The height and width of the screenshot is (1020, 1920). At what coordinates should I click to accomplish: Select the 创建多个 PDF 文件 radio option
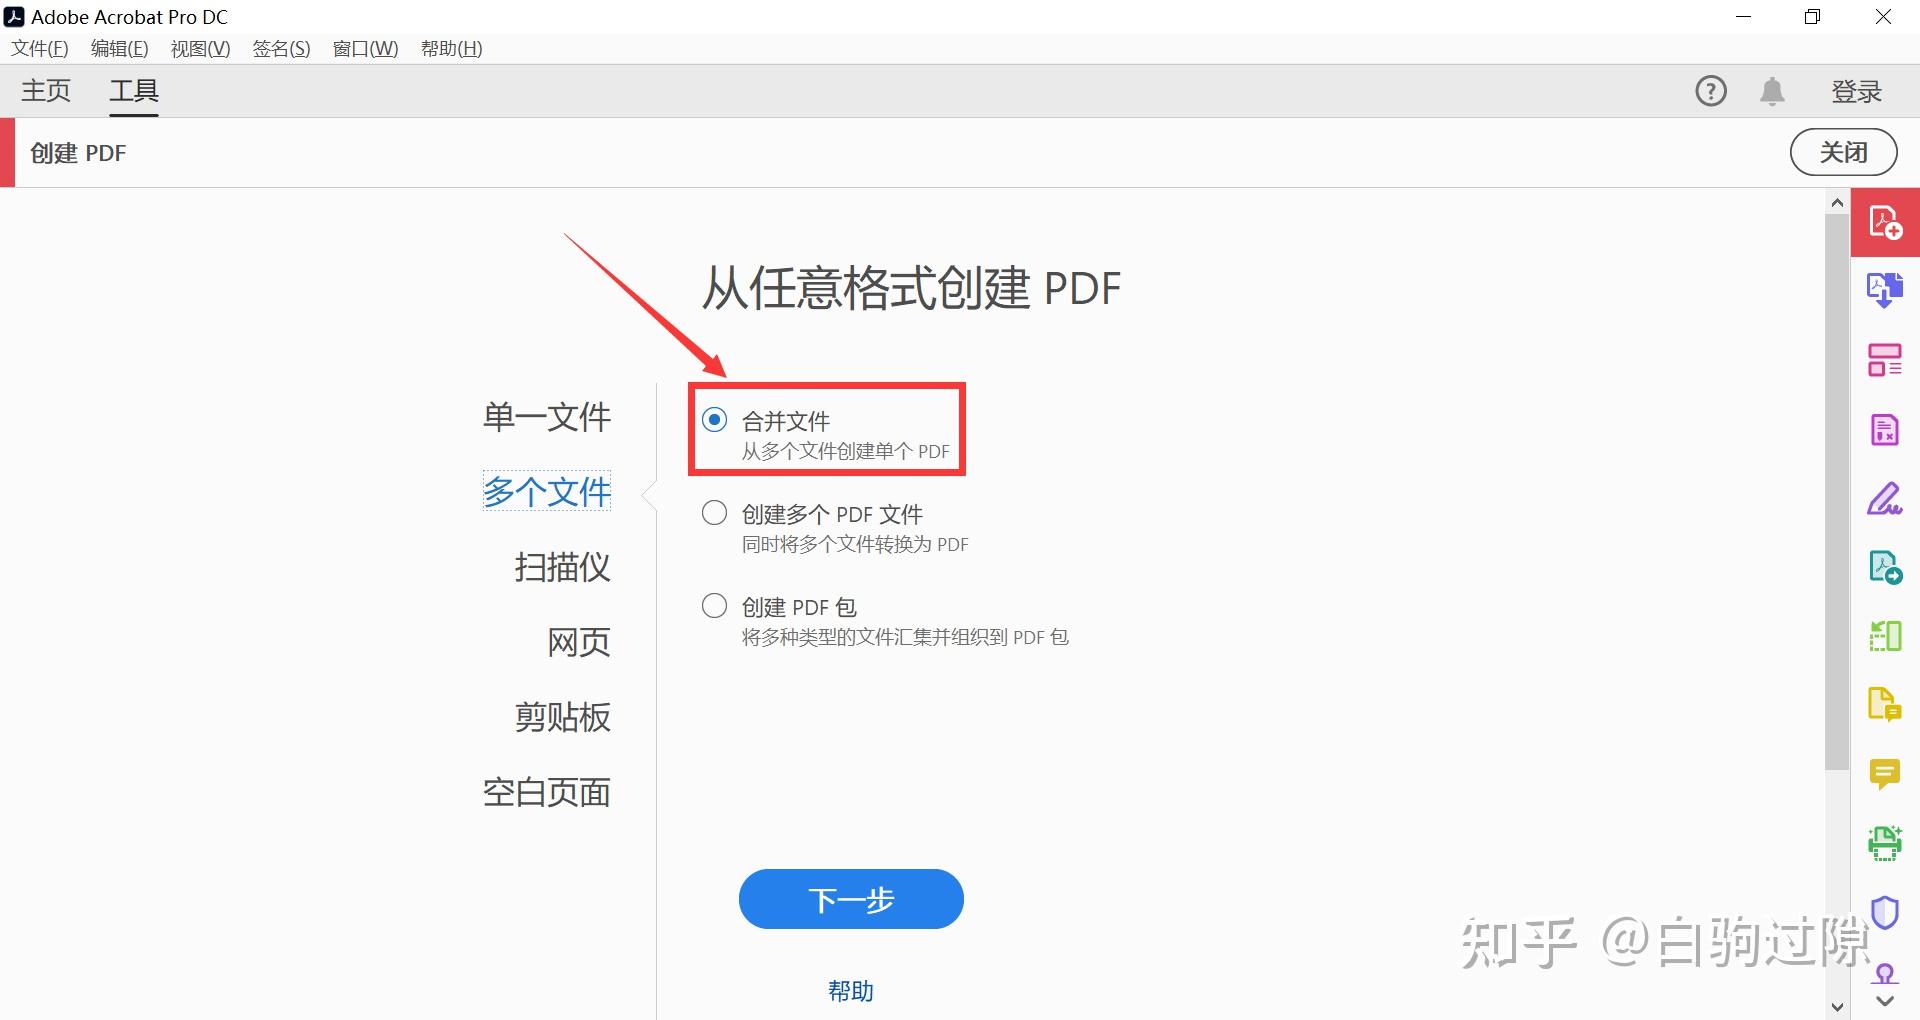tap(714, 513)
